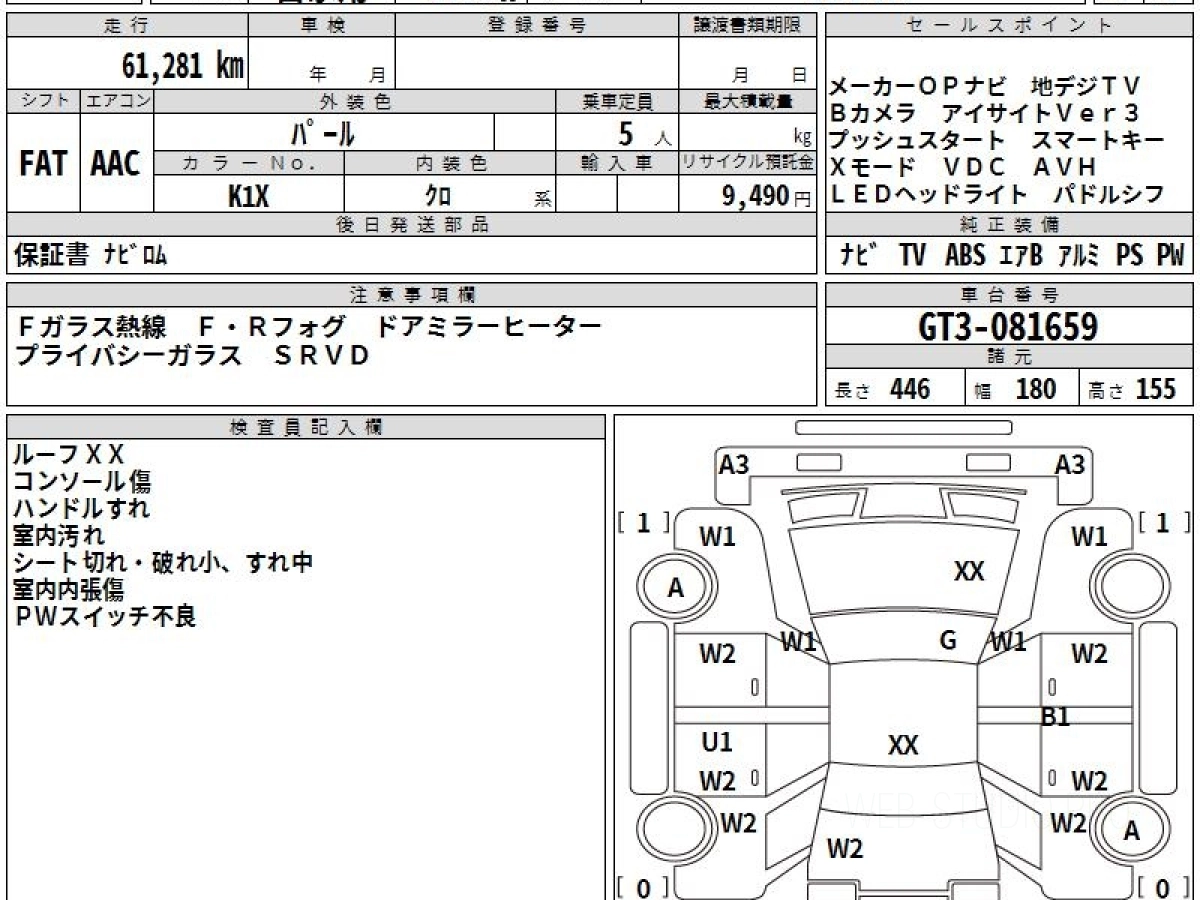Click the 純正装備 header

[x=1009, y=225]
